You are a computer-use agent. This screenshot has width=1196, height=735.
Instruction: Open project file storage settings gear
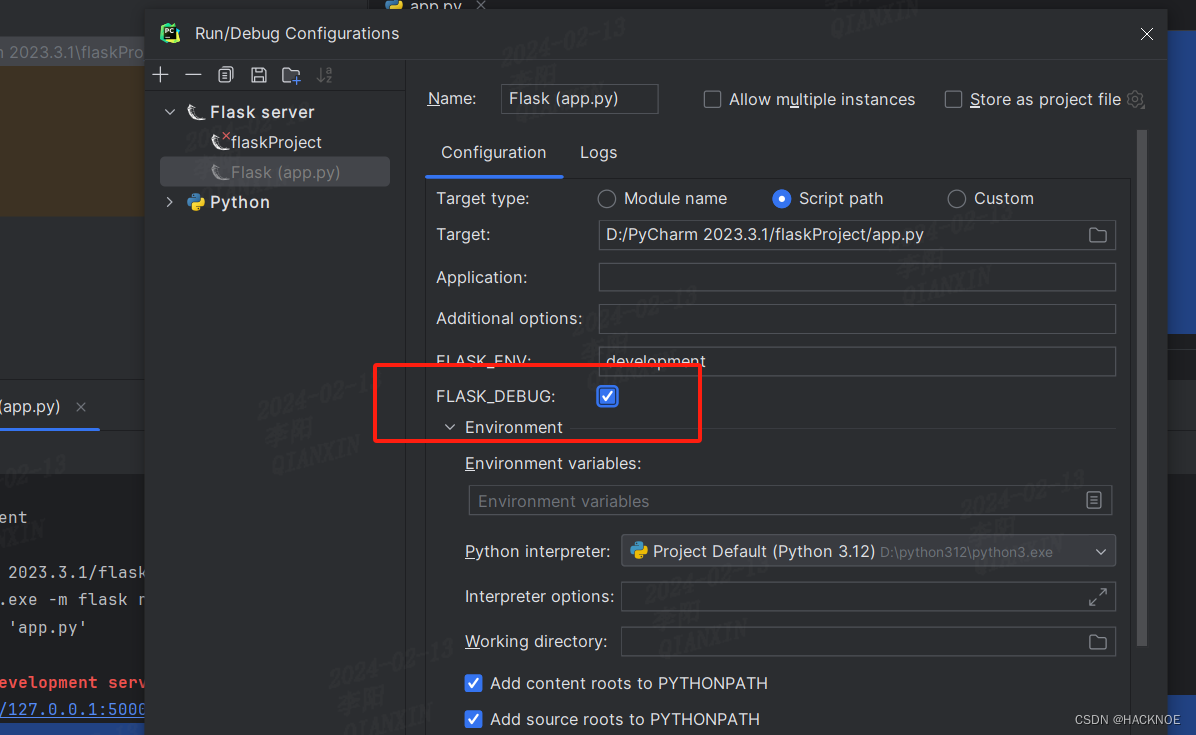pos(1136,99)
